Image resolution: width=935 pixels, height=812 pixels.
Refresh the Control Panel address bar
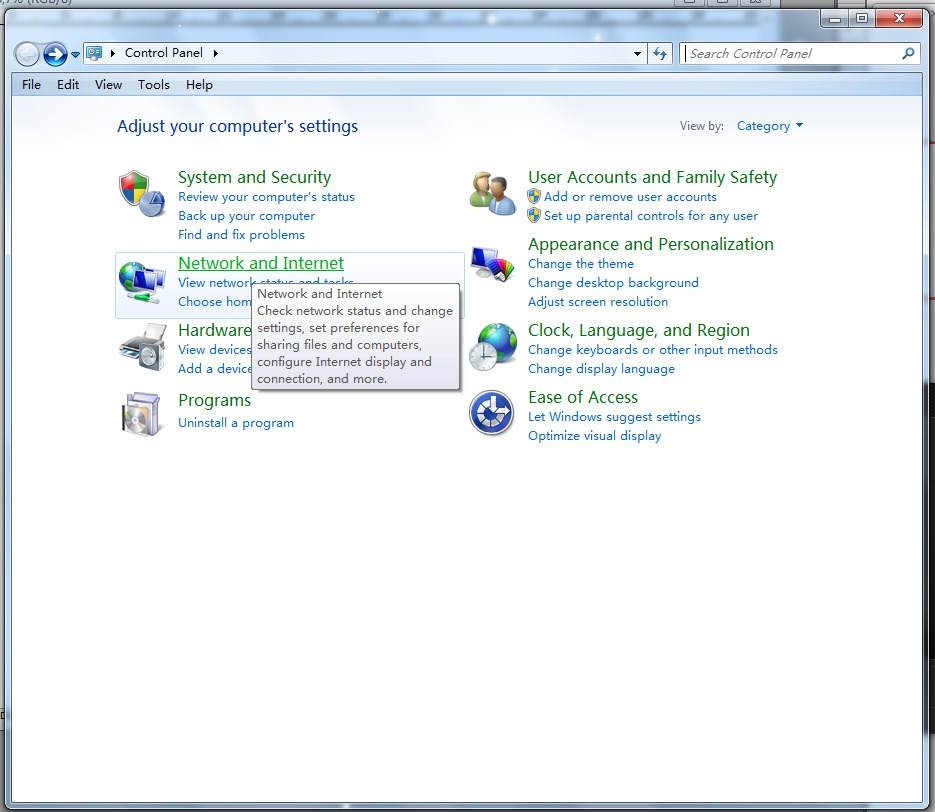click(x=660, y=54)
